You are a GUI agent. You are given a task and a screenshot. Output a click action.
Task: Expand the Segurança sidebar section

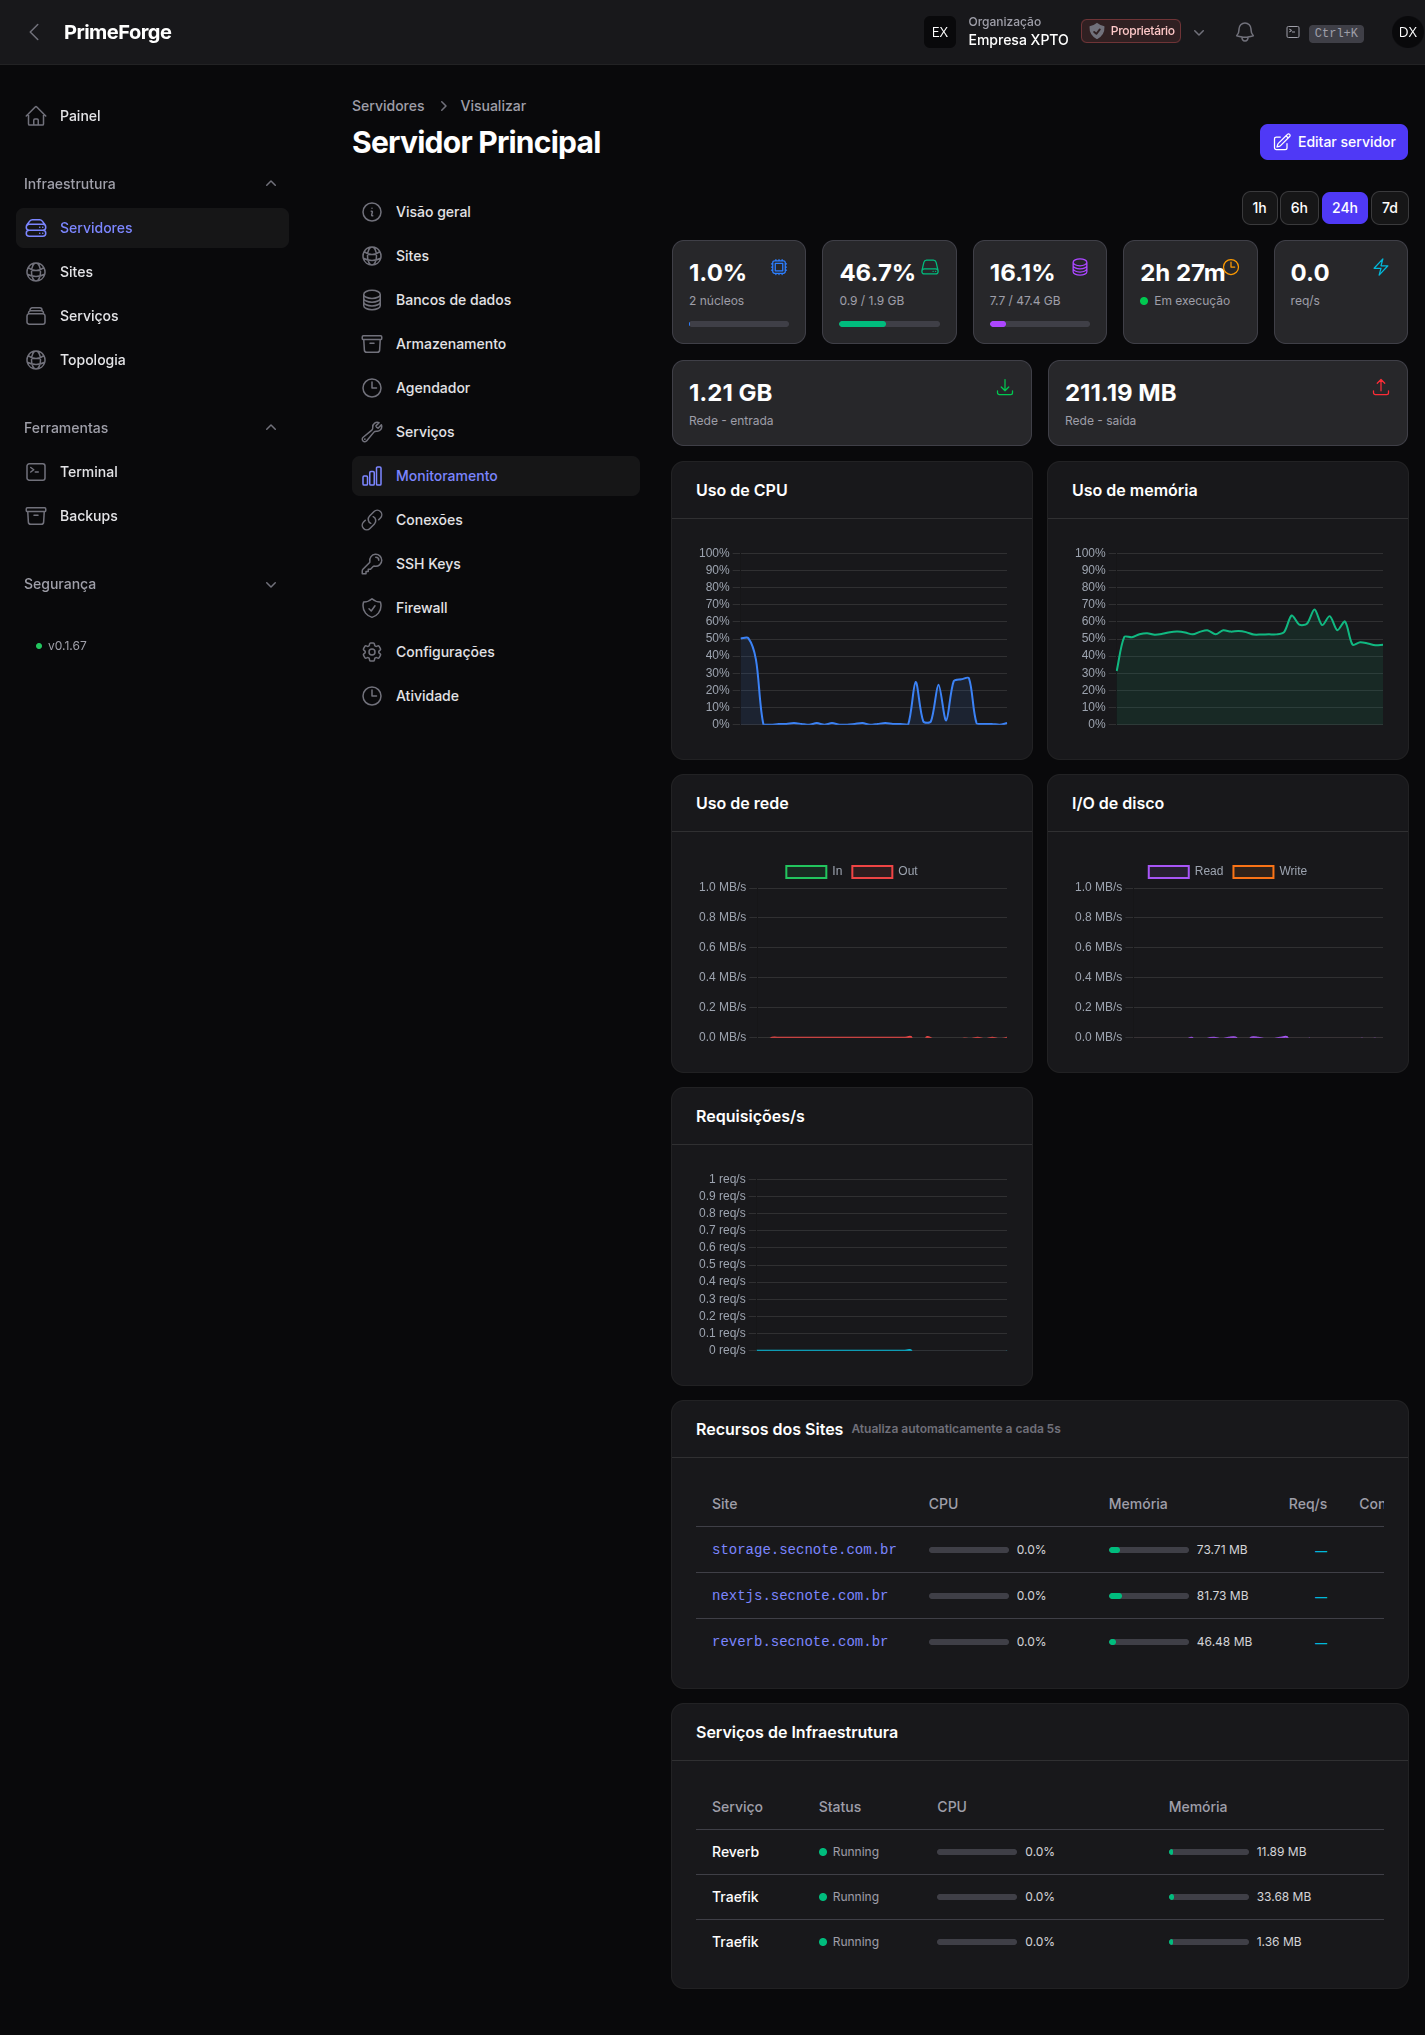271,584
